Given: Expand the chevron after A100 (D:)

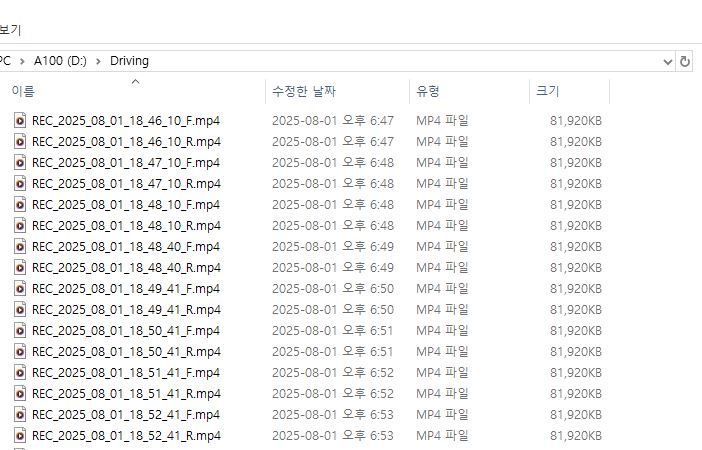Looking at the screenshot, I should (98, 61).
